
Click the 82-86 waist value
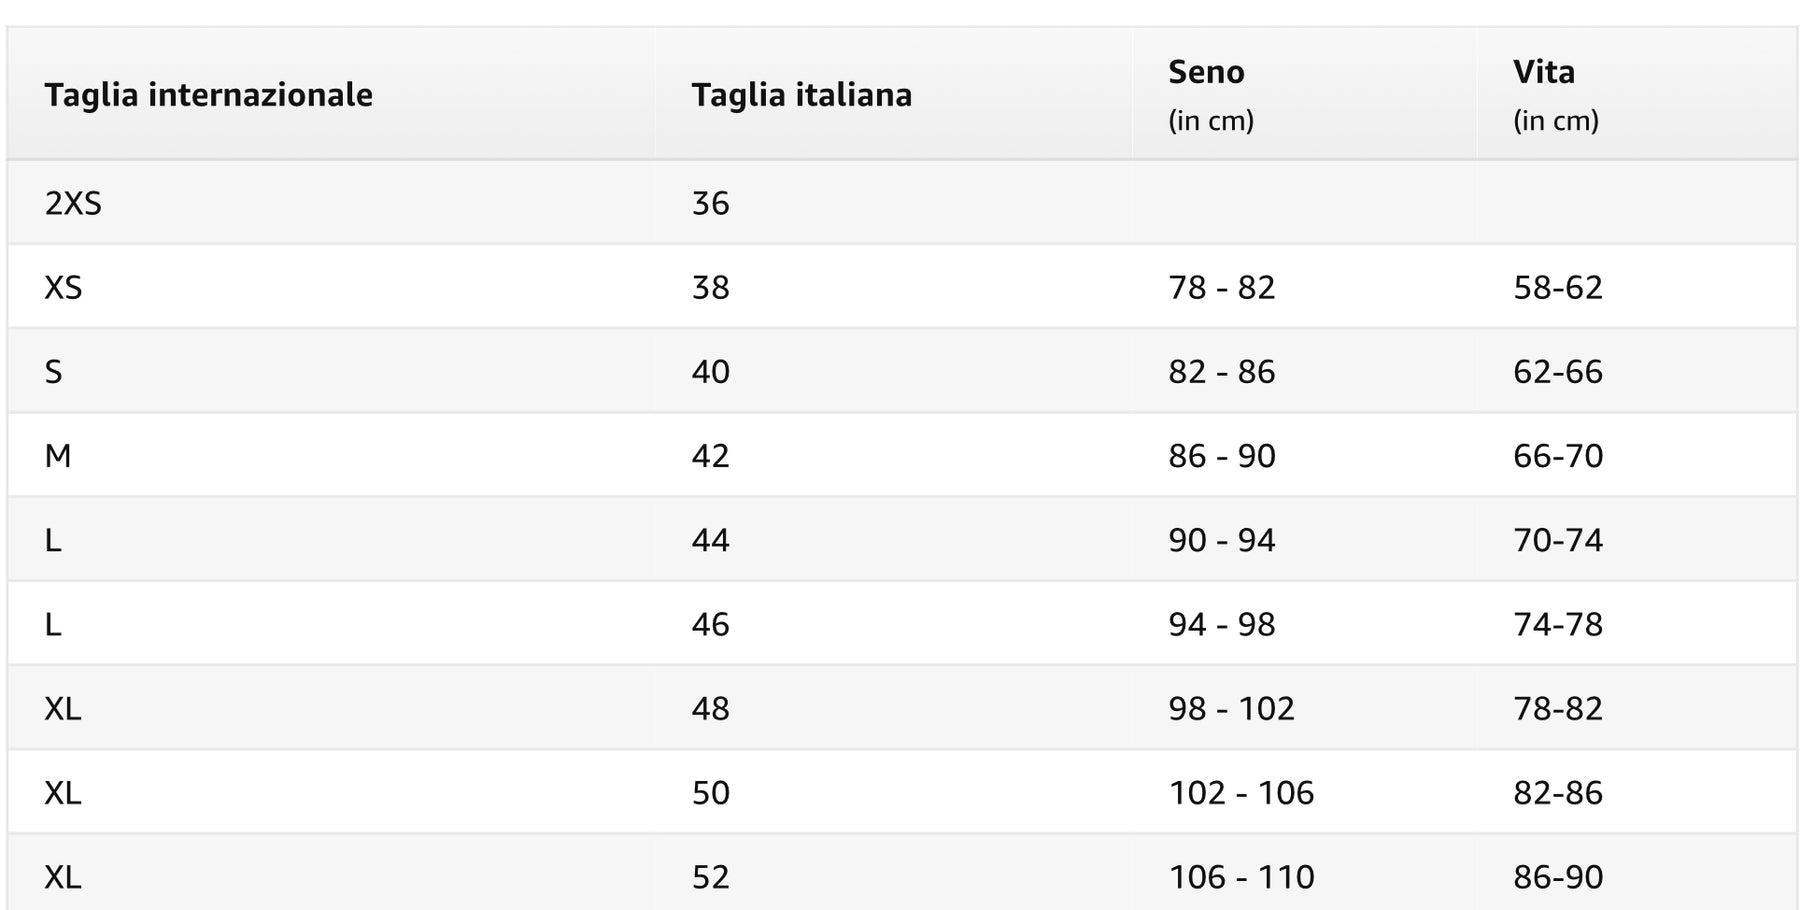tap(1557, 792)
